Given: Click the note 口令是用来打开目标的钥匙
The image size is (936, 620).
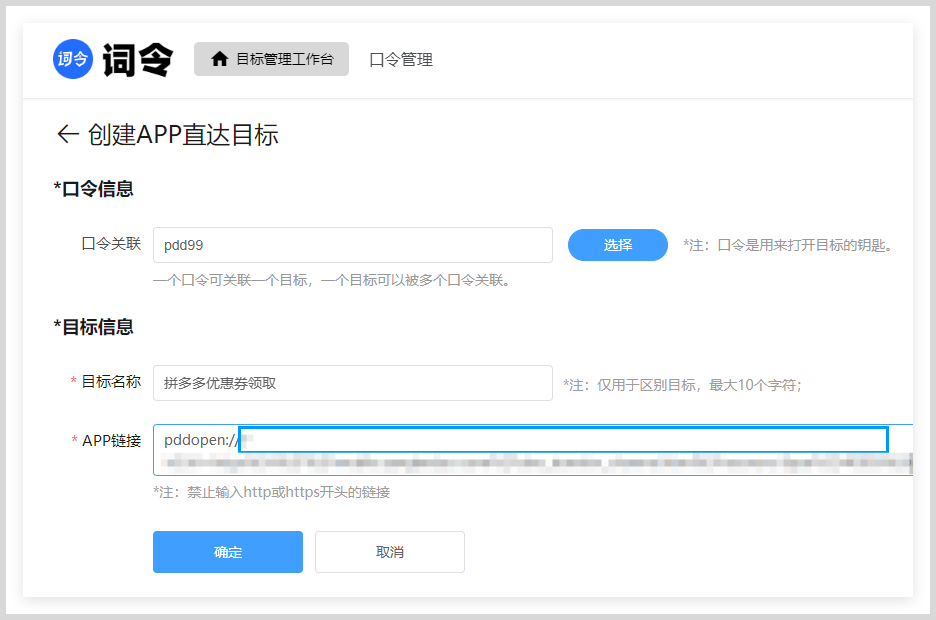Looking at the screenshot, I should click(788, 245).
